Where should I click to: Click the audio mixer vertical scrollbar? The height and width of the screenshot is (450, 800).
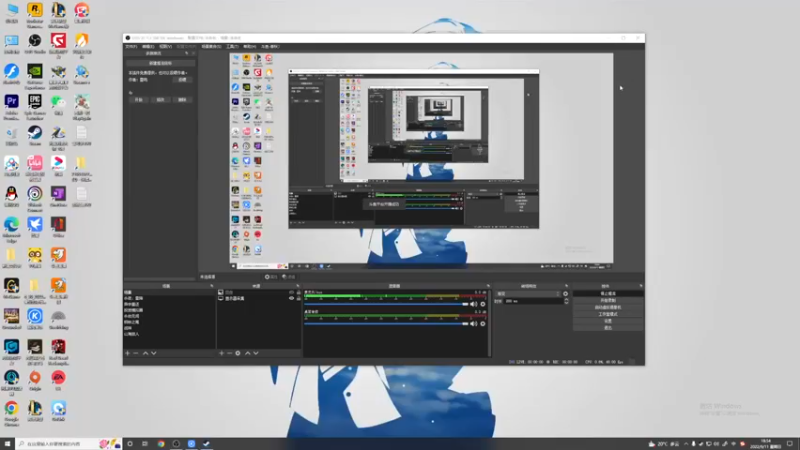click(x=490, y=322)
